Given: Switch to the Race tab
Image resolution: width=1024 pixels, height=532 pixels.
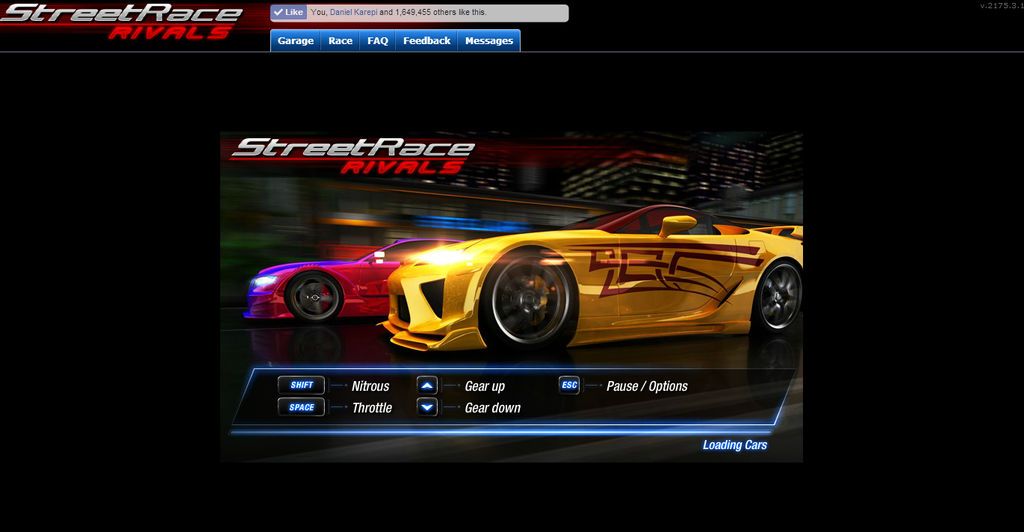Looking at the screenshot, I should pyautogui.click(x=340, y=40).
